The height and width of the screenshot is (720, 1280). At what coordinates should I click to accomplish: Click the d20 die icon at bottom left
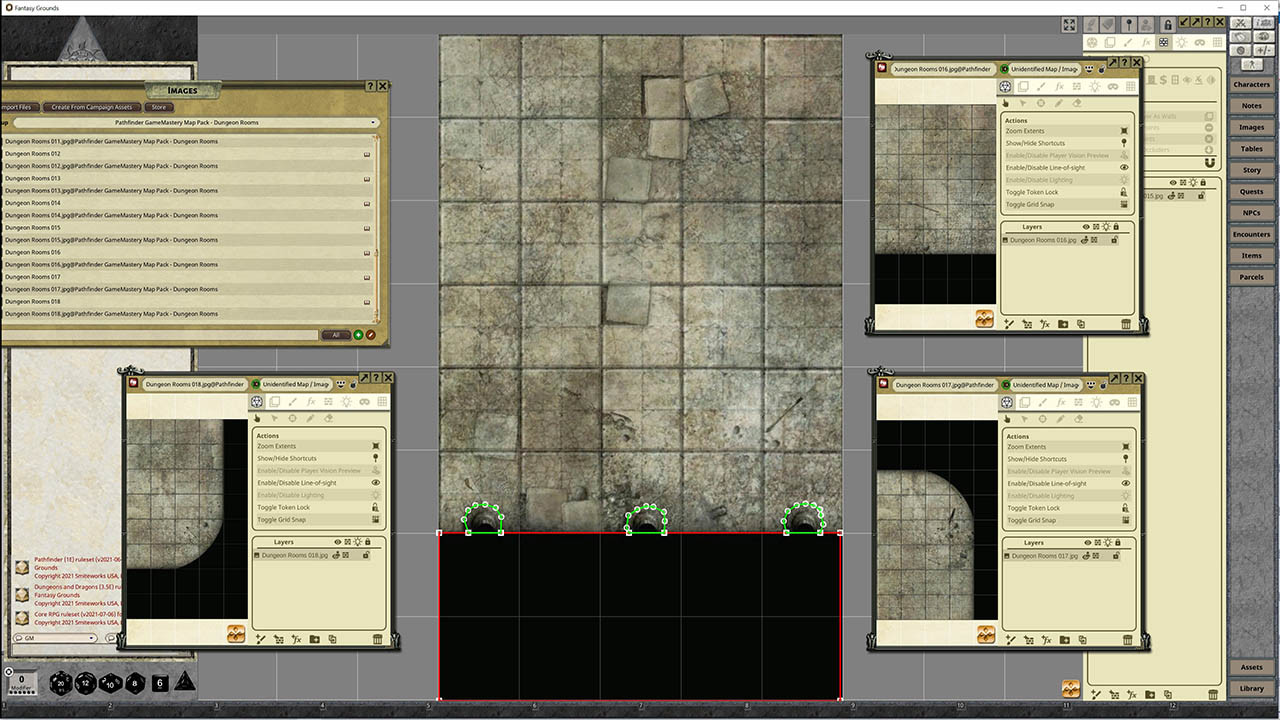[x=62, y=682]
